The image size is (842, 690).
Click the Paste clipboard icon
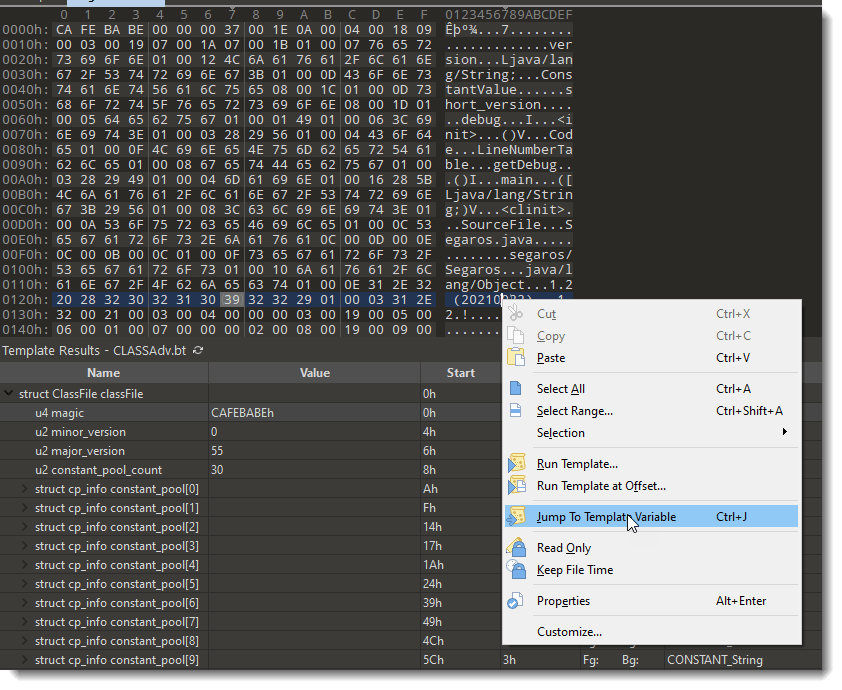[x=516, y=358]
